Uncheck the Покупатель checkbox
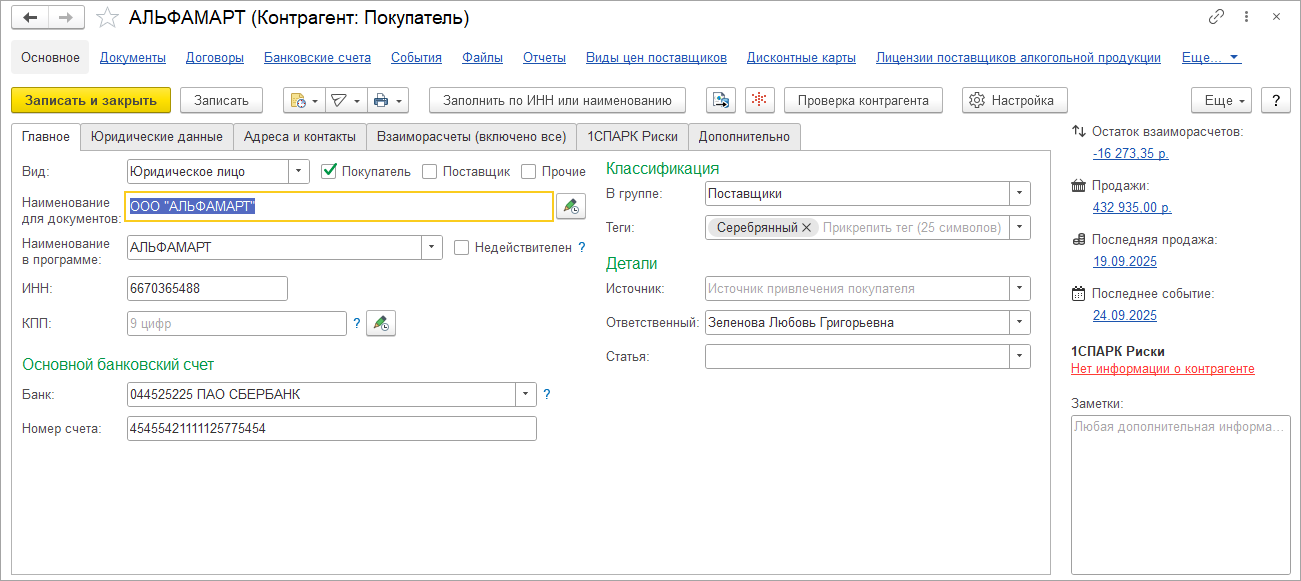 coord(329,171)
